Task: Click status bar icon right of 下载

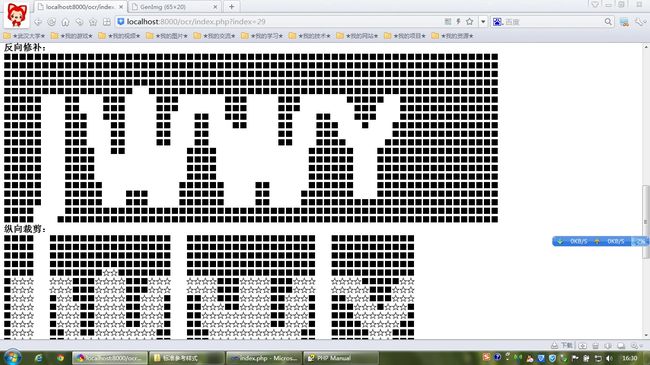Action: 582,346
